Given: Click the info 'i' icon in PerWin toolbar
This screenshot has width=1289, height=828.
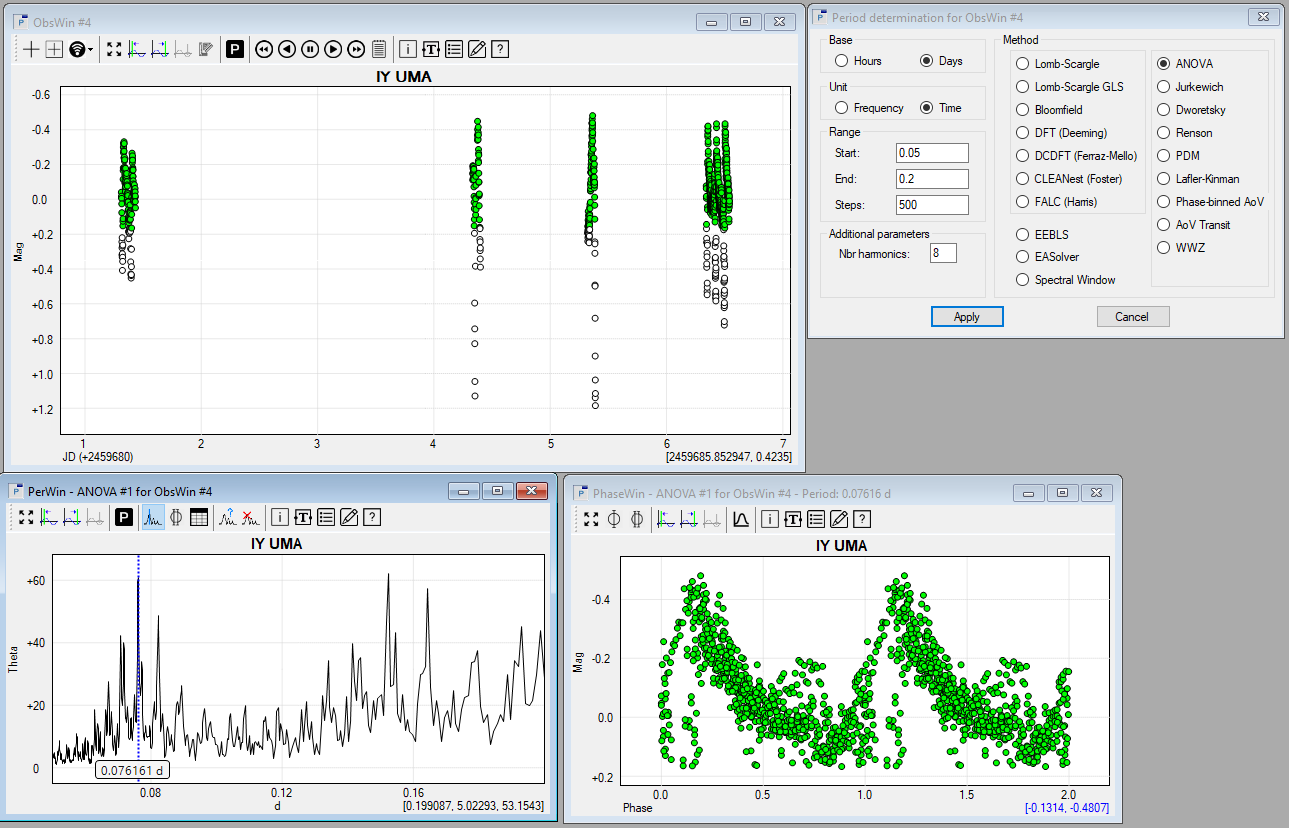Looking at the screenshot, I should (279, 517).
